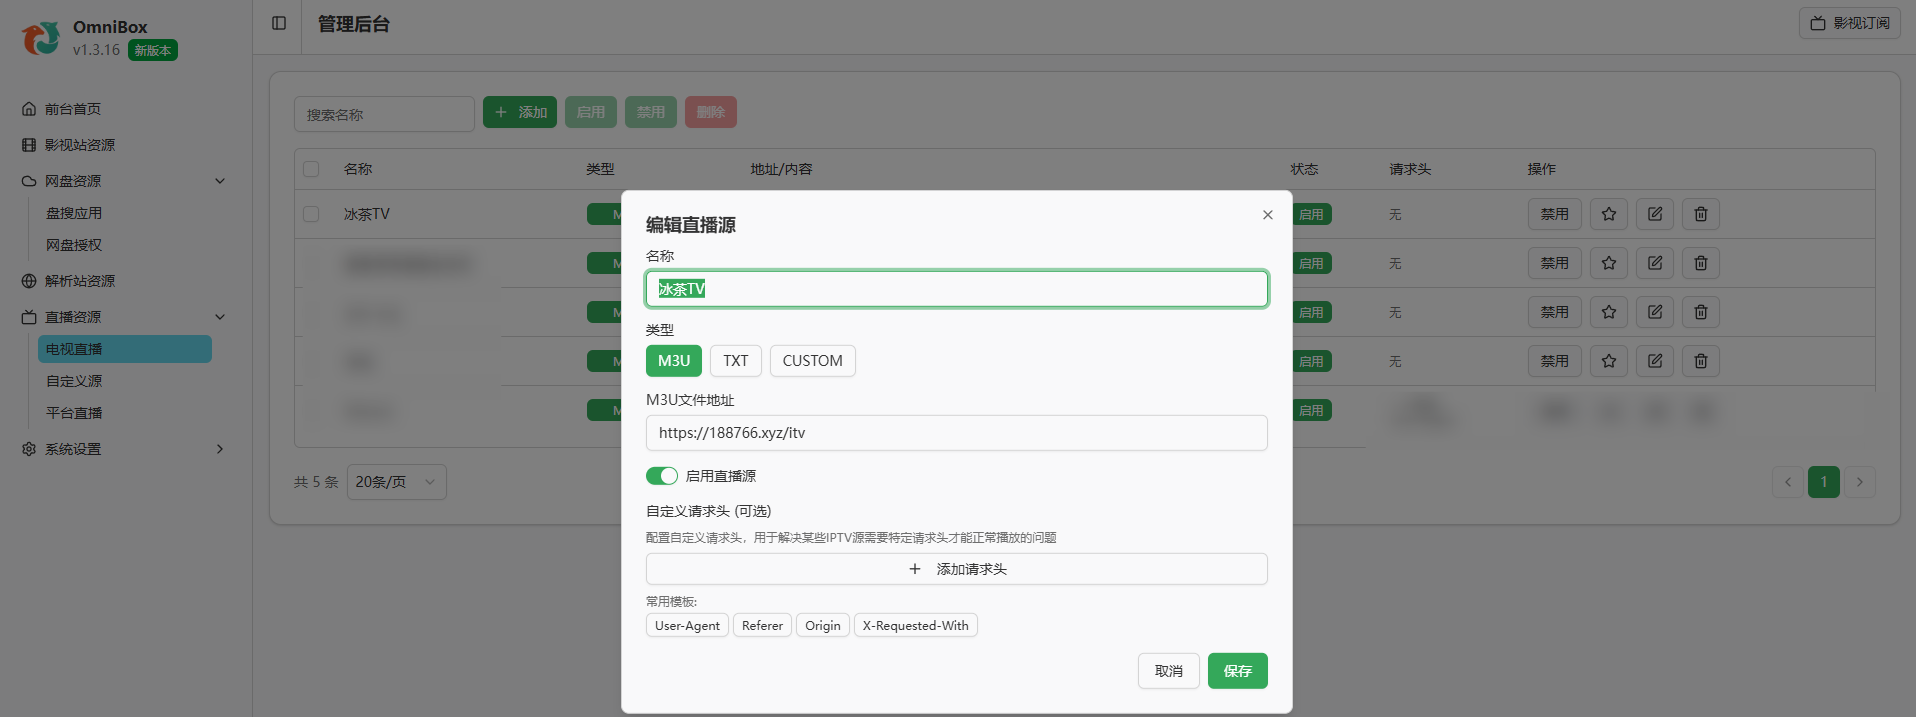Go to the previous page arrow
1916x717 pixels.
coord(1788,482)
